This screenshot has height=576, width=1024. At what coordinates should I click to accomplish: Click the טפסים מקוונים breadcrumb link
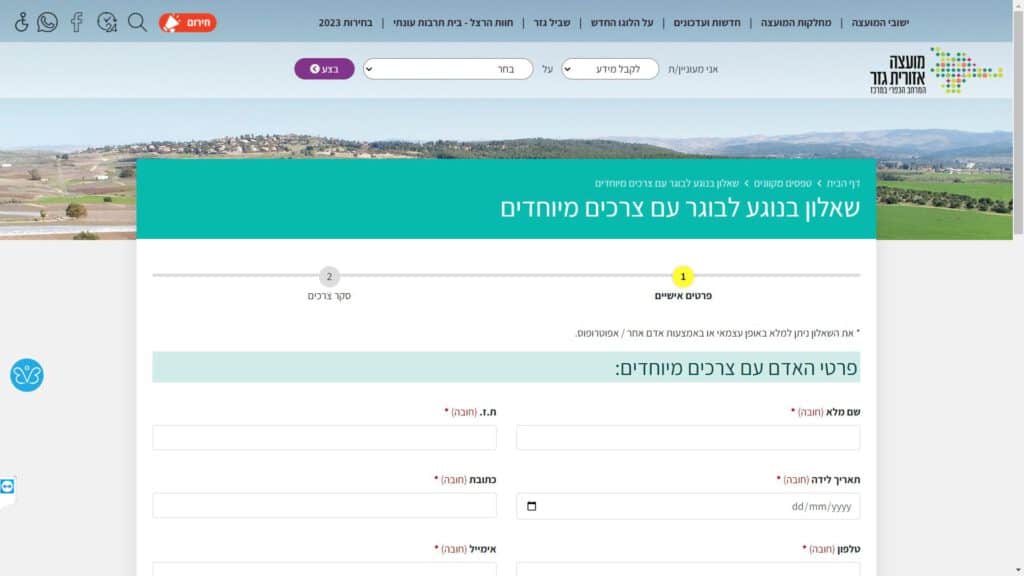coord(783,184)
